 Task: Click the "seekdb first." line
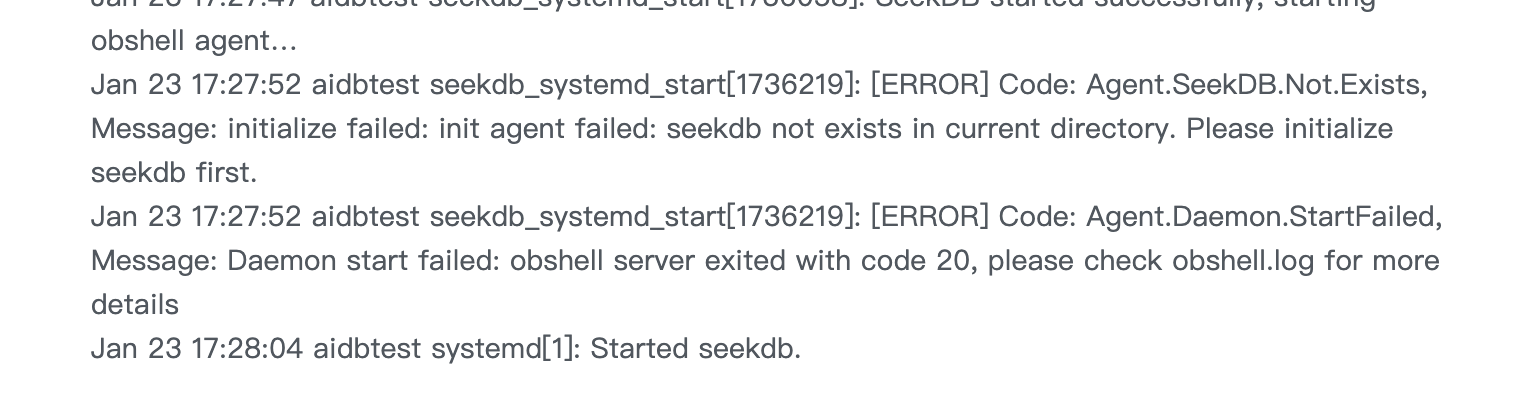tap(174, 173)
